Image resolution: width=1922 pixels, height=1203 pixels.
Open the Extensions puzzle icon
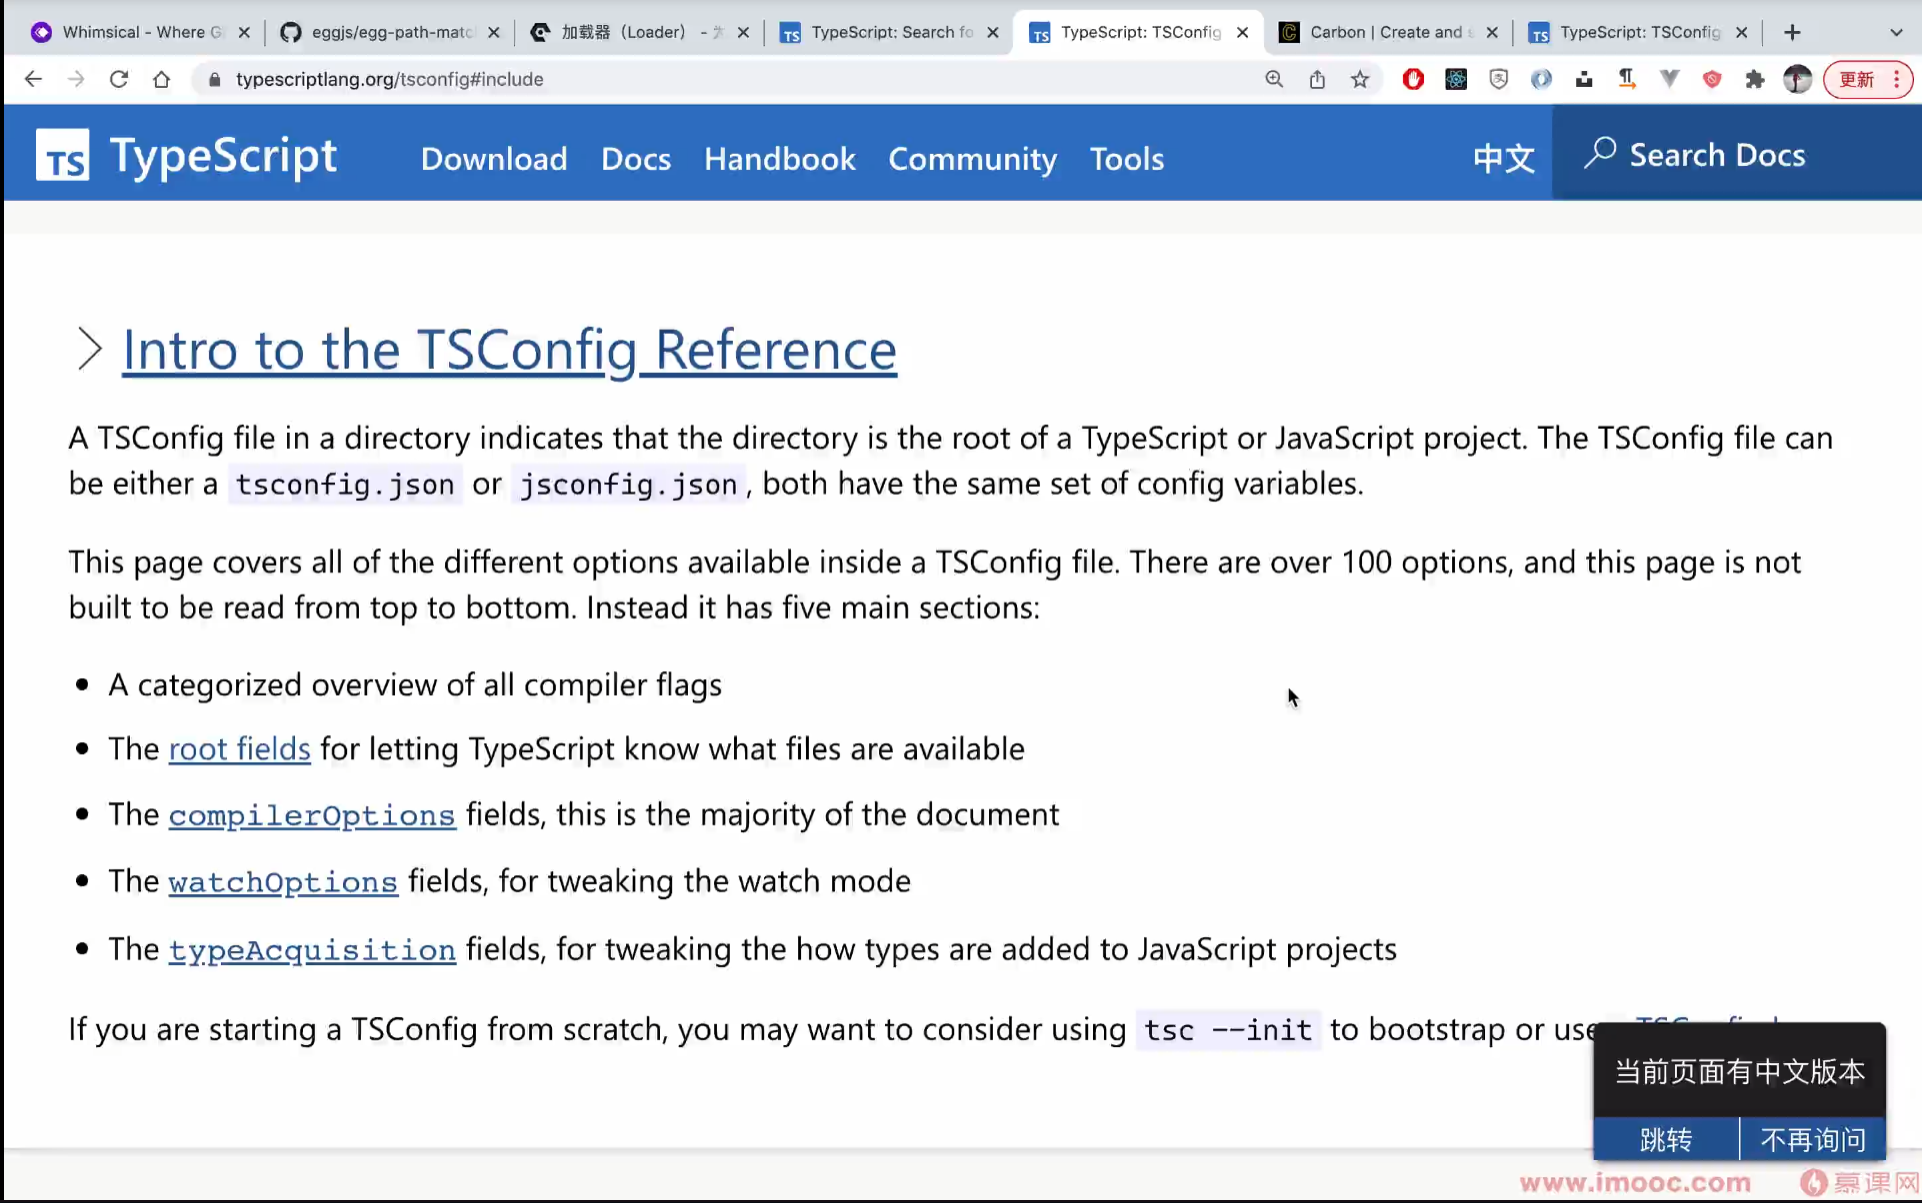coord(1754,79)
